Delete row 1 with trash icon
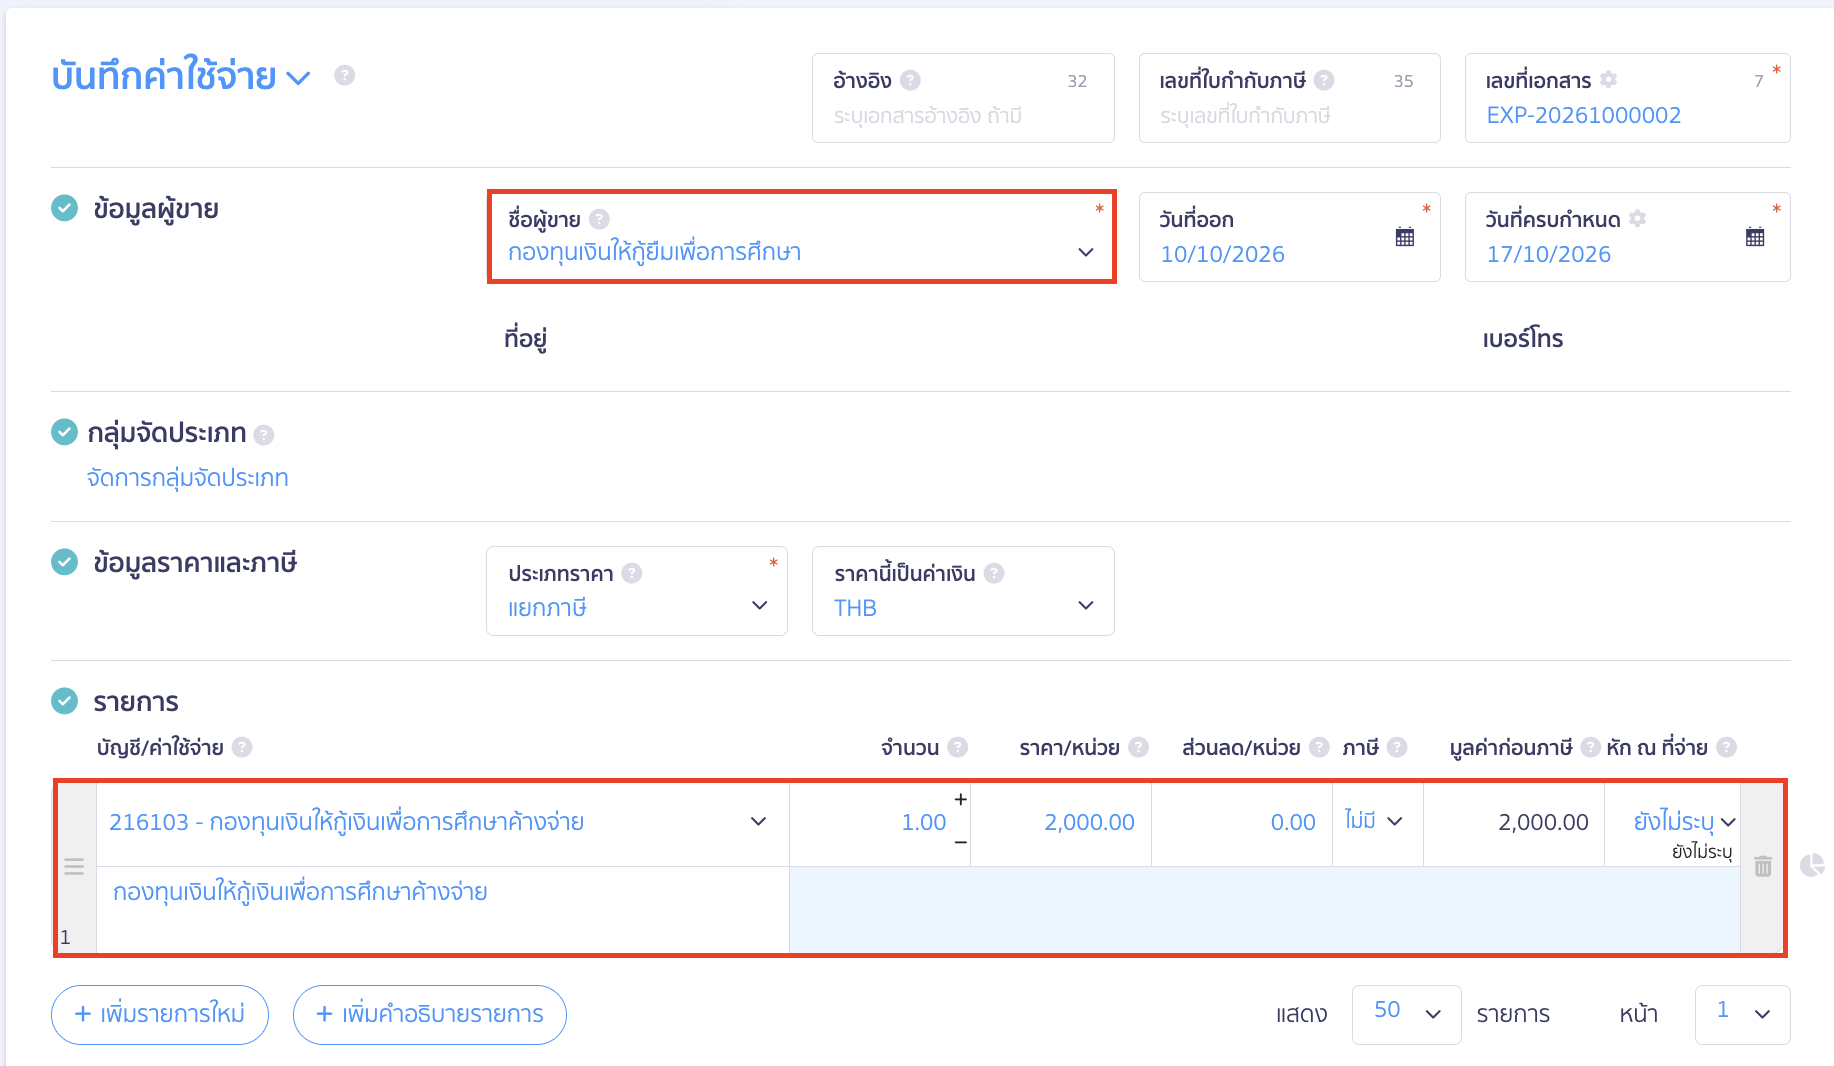Image resolution: width=1834 pixels, height=1066 pixels. [x=1763, y=866]
